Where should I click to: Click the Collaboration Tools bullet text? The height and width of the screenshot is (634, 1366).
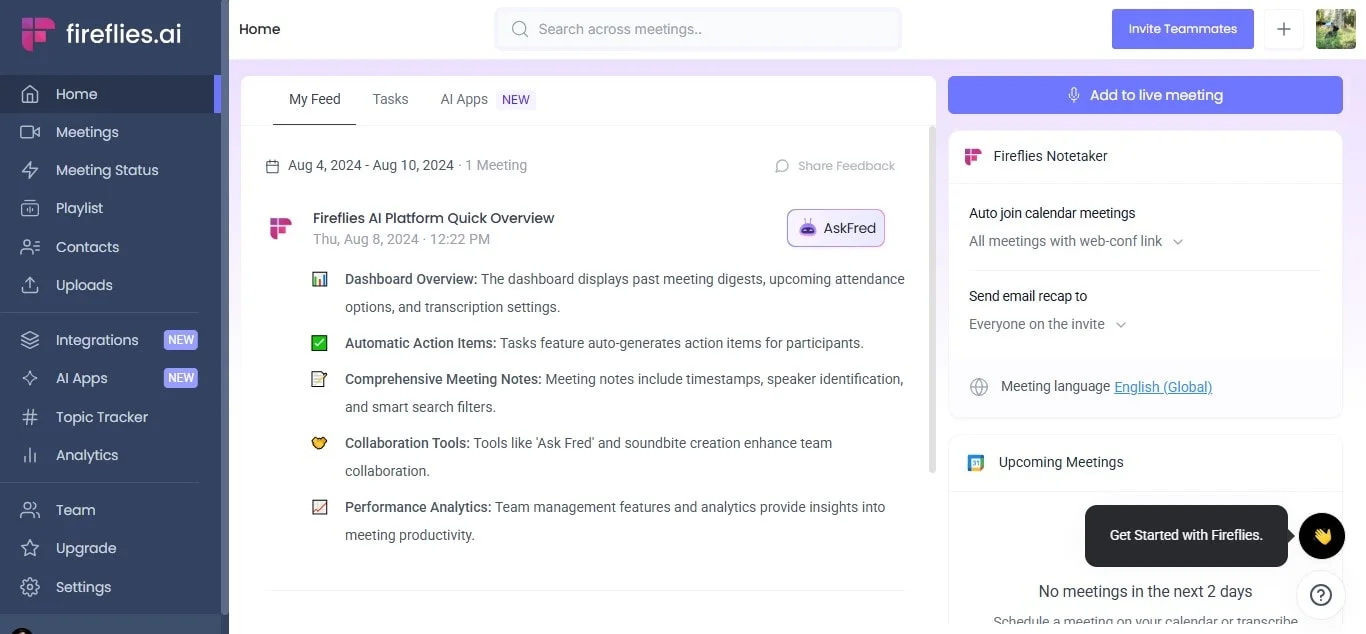(588, 457)
